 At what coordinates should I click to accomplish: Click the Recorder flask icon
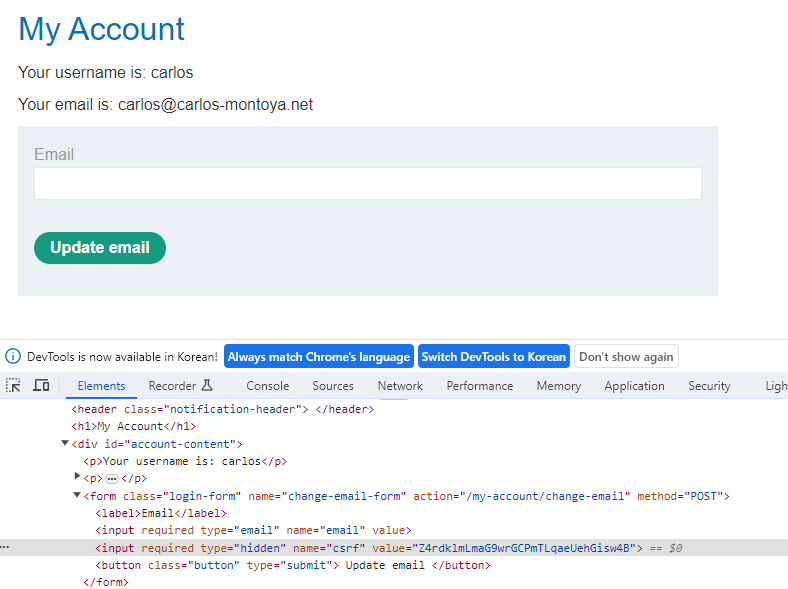pyautogui.click(x=207, y=385)
